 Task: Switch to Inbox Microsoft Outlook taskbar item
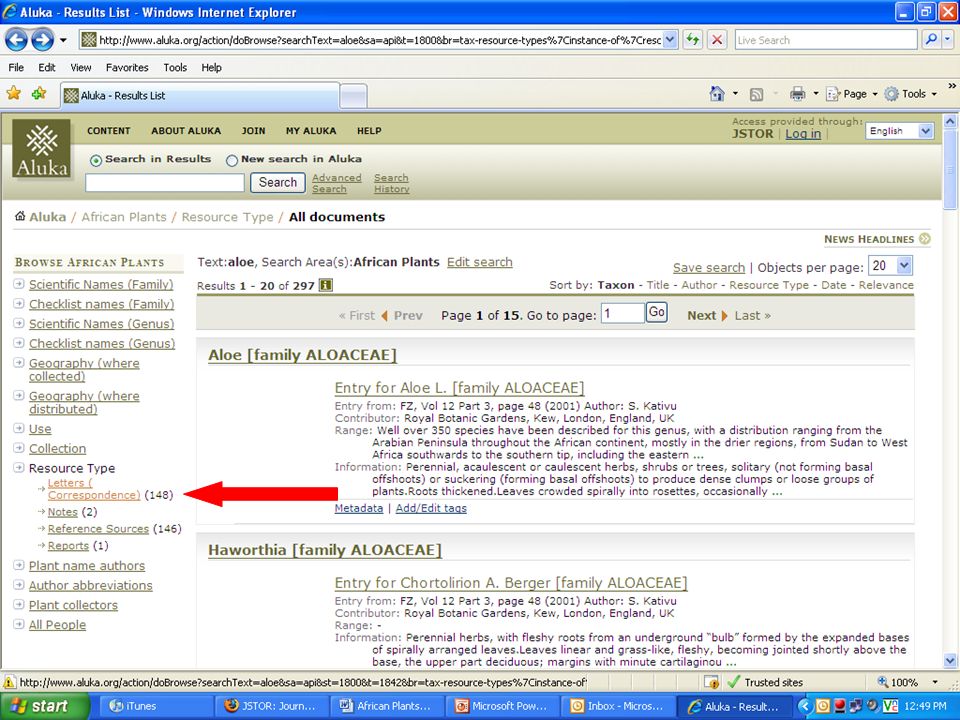620,707
